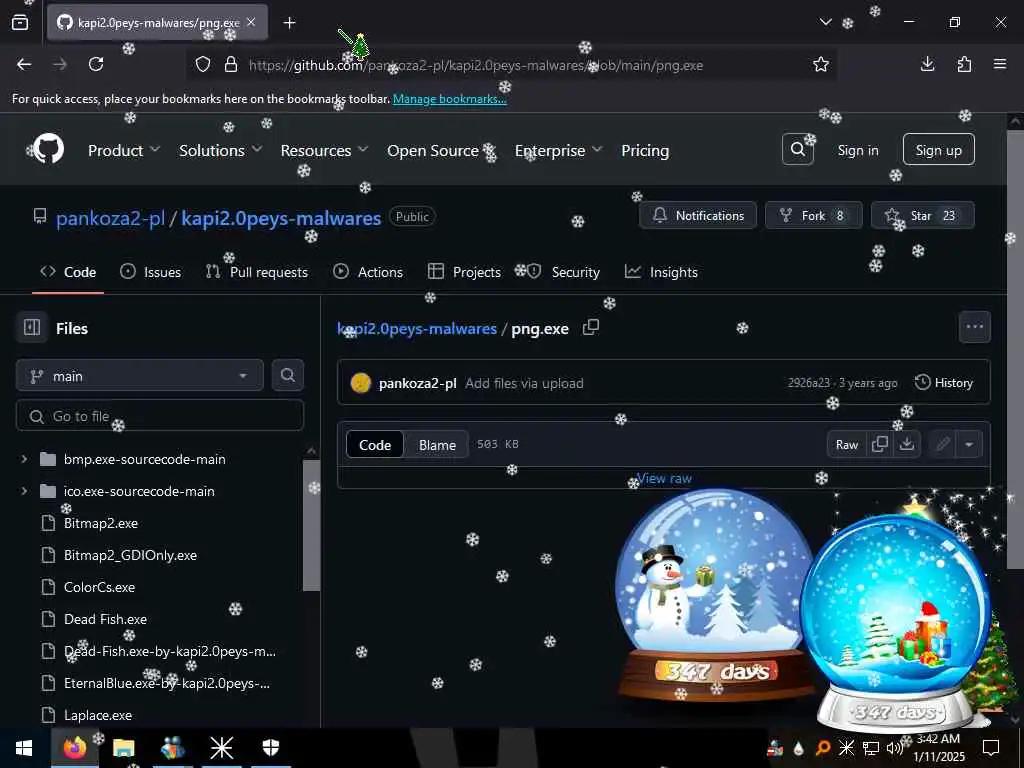Expand the Product menu
This screenshot has height=768, width=1024.
[x=124, y=150]
